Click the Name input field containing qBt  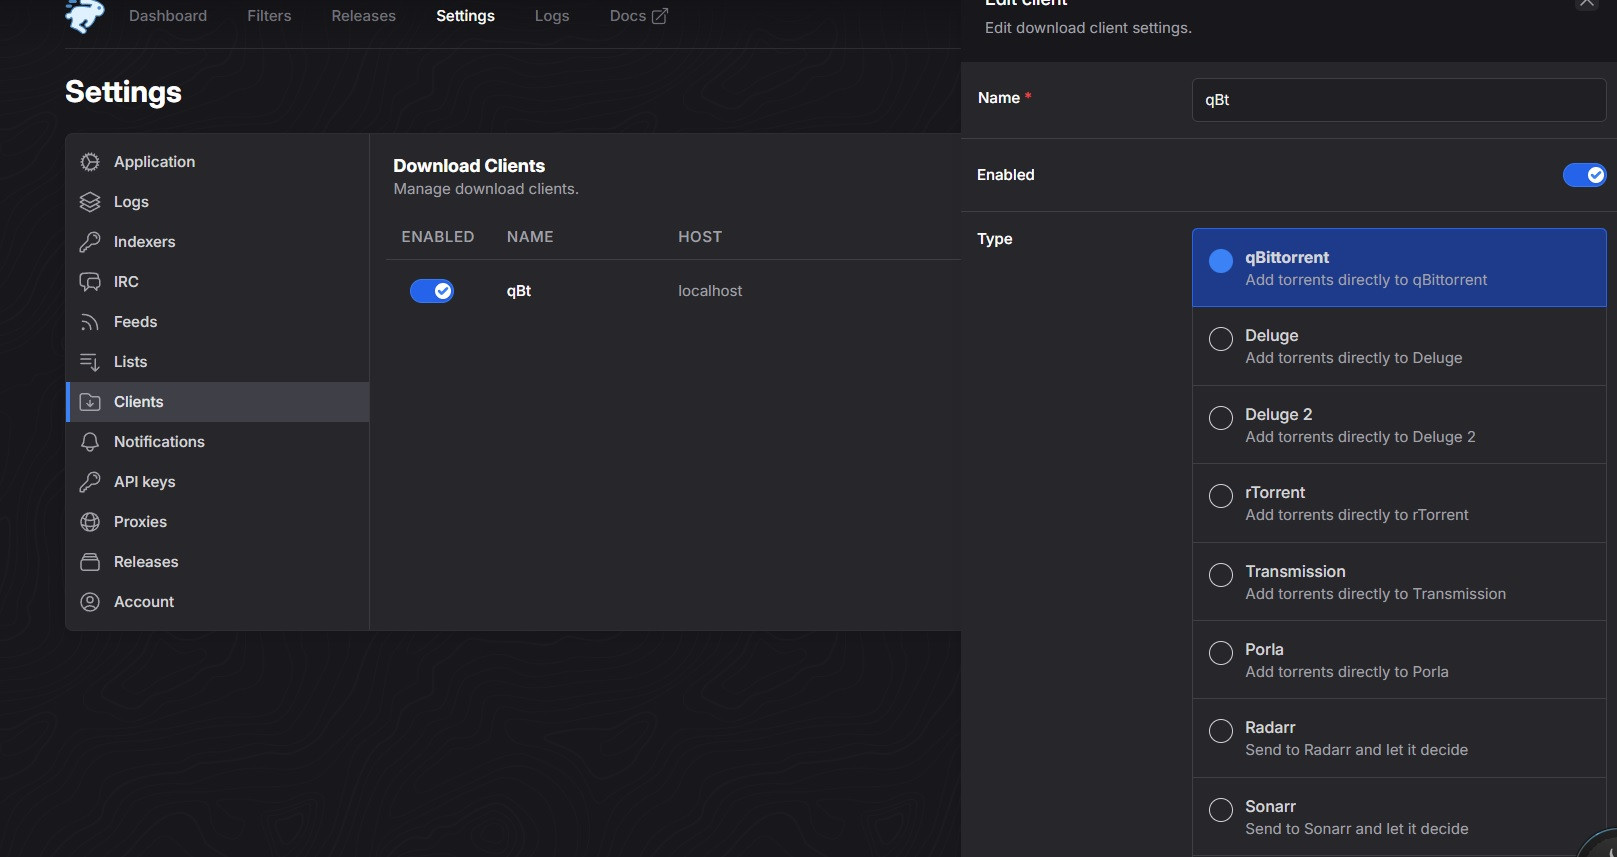[x=1399, y=100]
